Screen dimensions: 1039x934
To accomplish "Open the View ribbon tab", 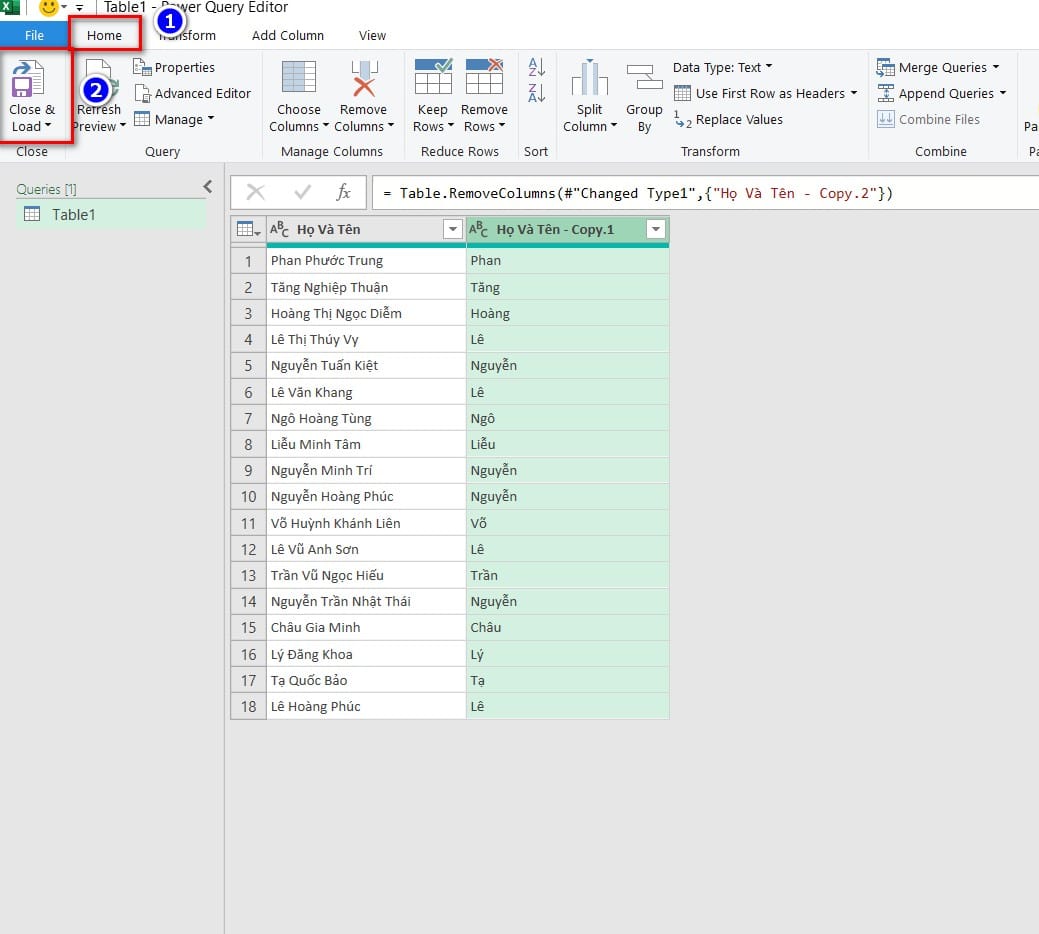I will coord(372,35).
